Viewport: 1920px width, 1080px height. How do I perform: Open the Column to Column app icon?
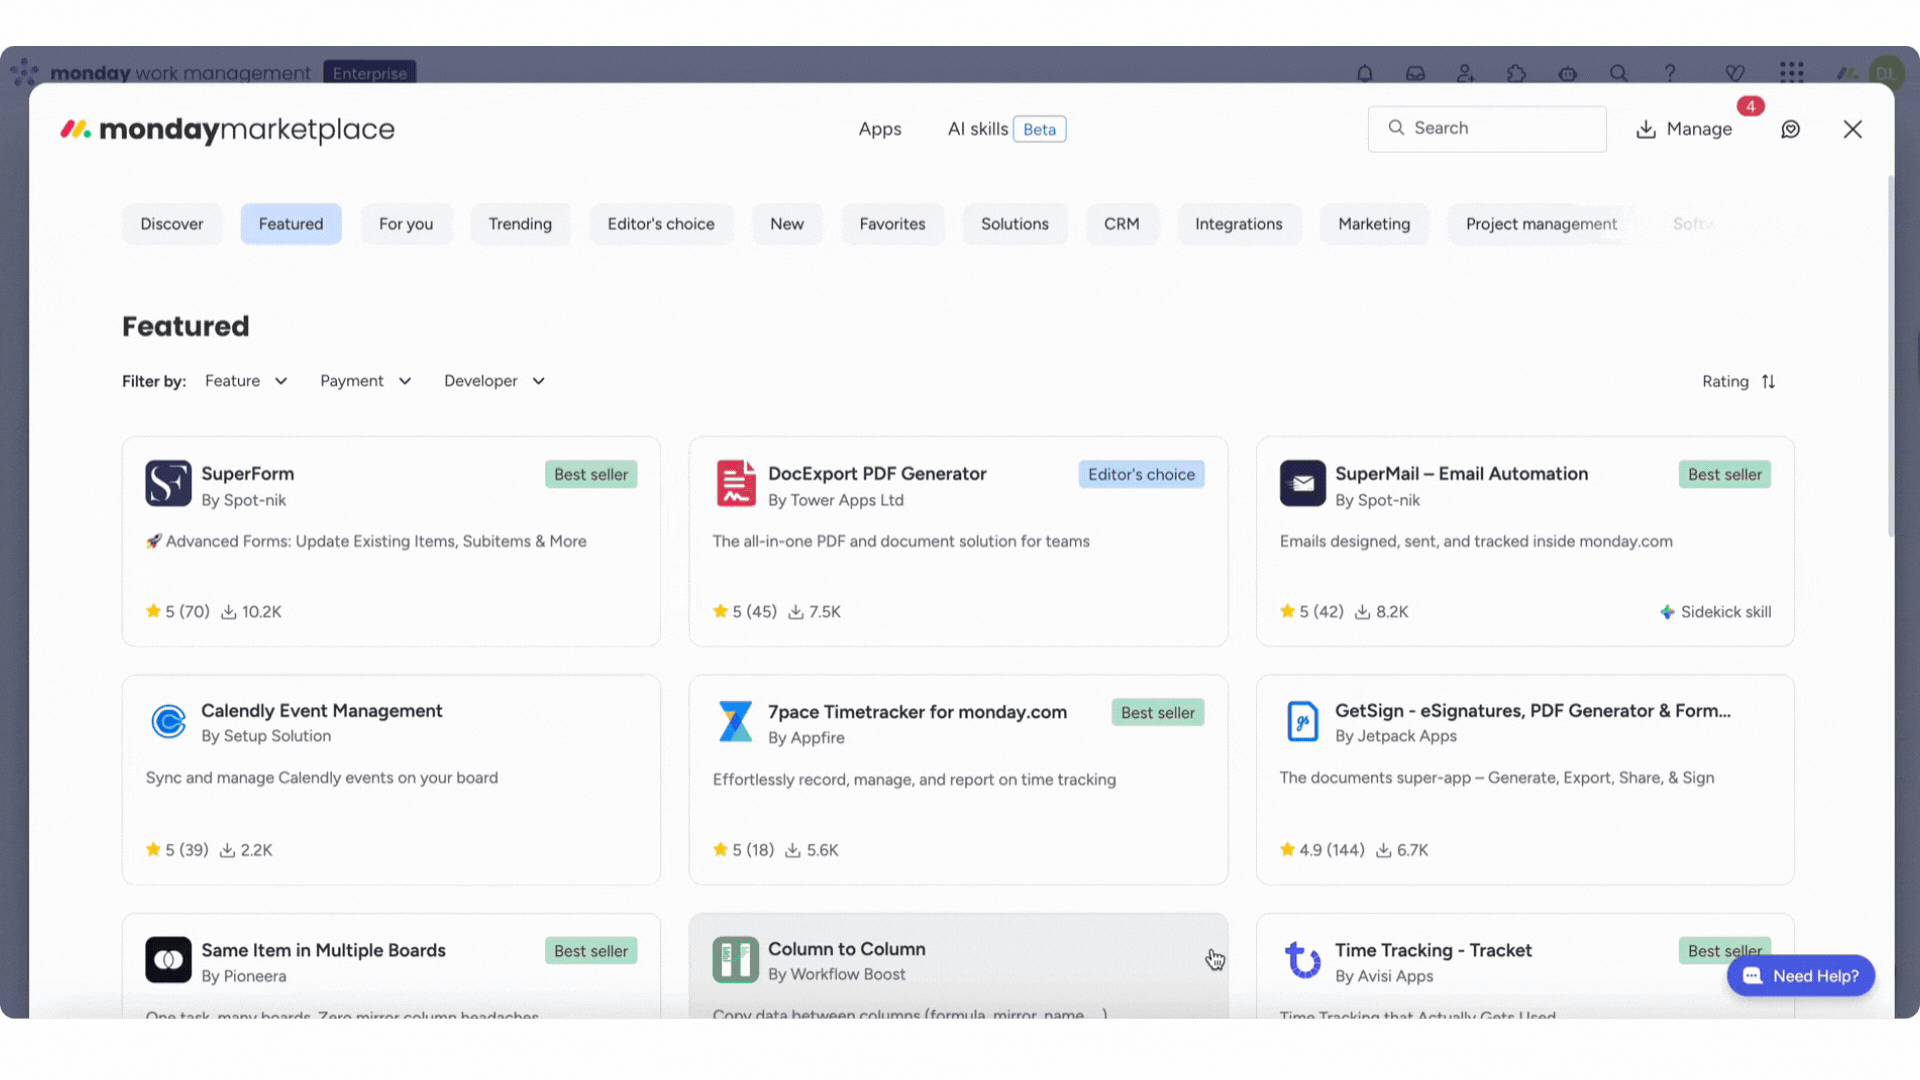point(736,960)
